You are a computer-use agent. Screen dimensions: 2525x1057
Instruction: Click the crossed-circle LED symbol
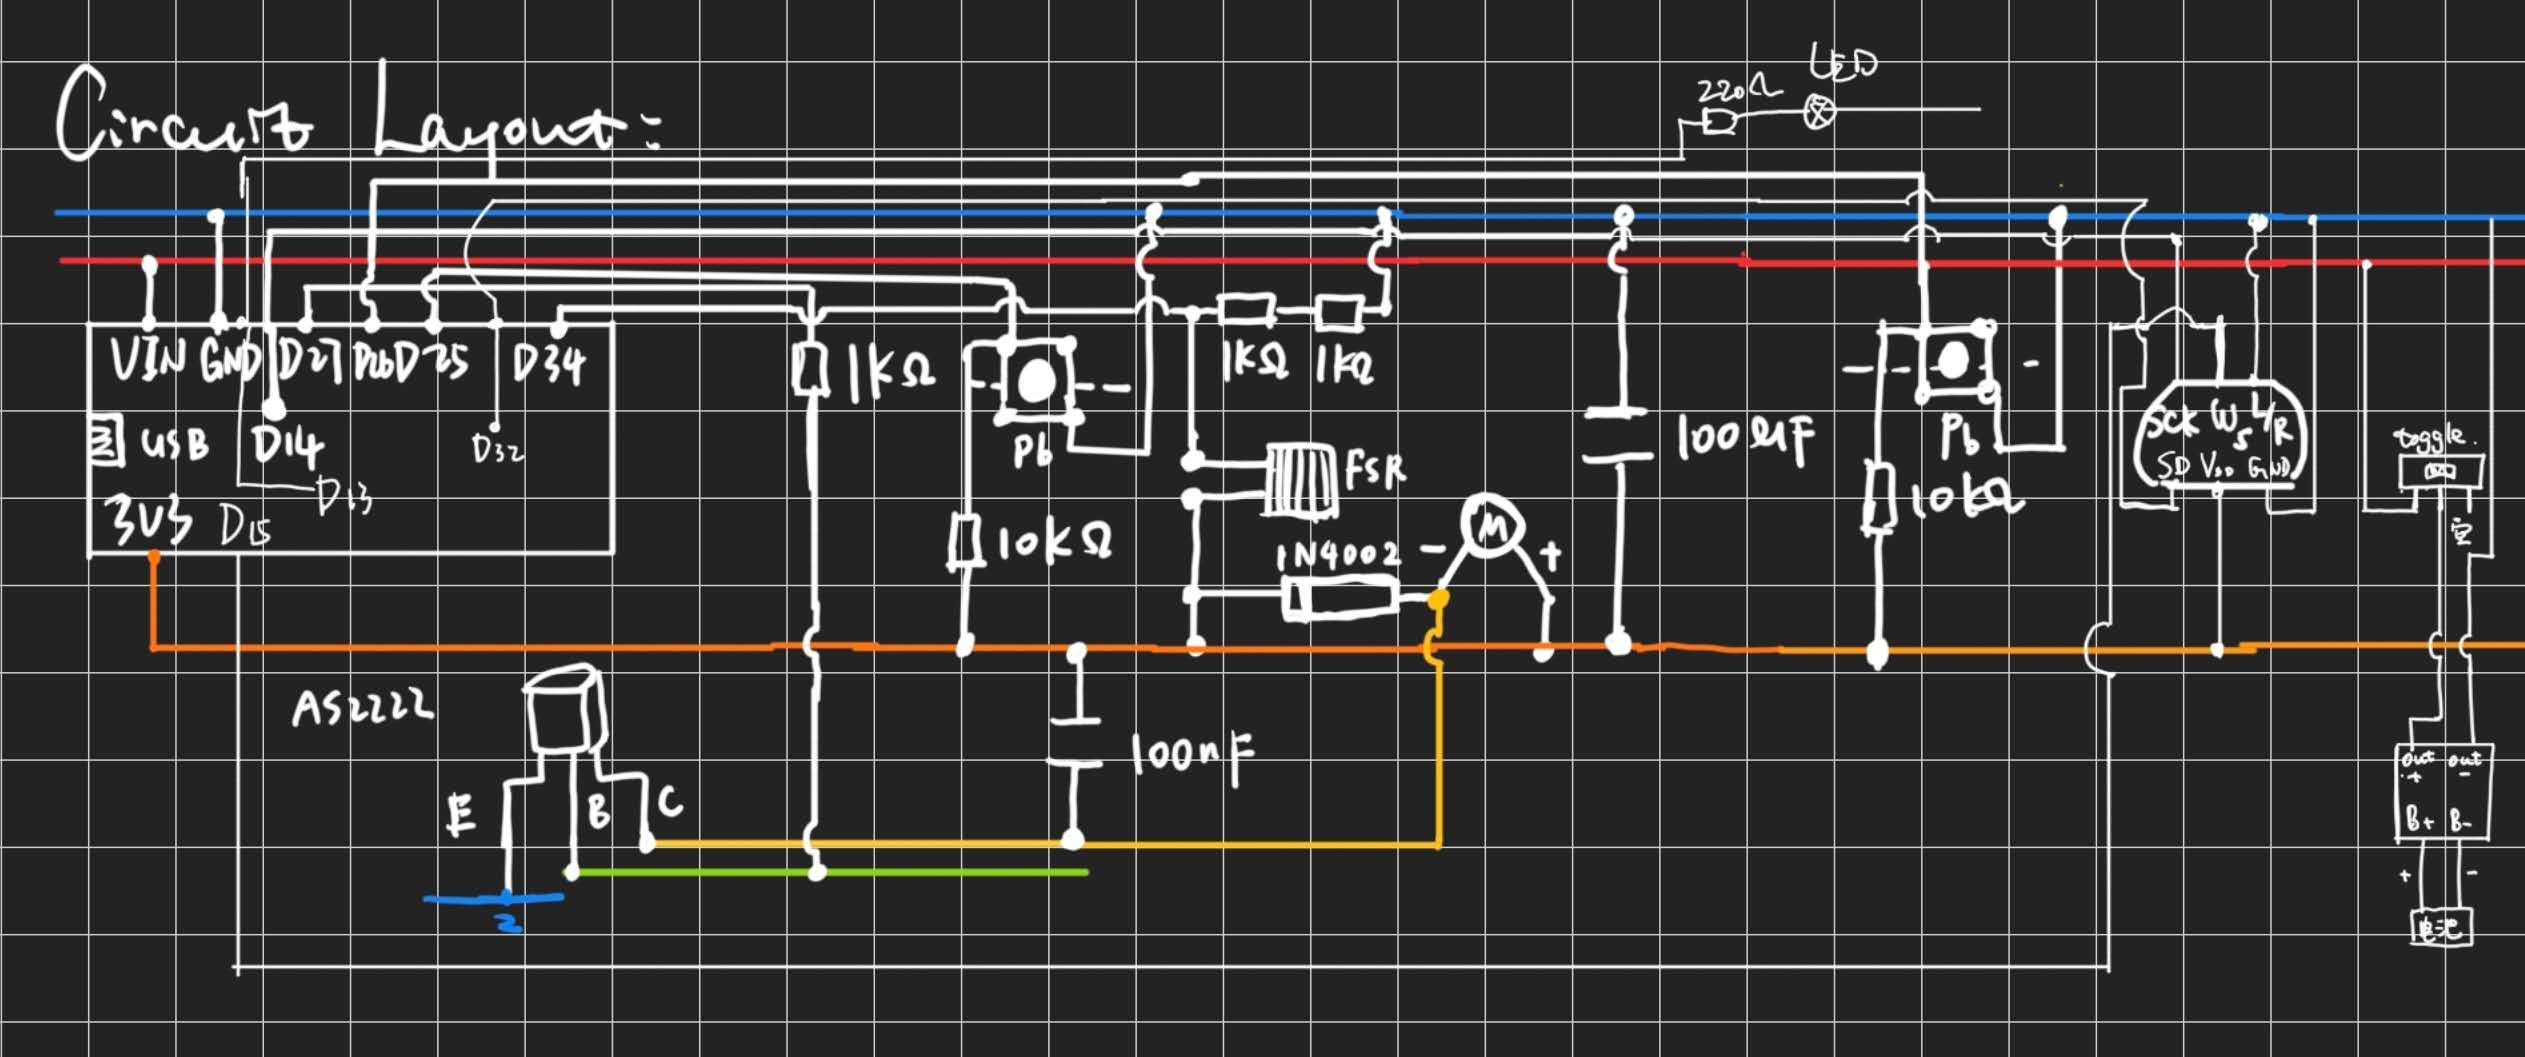pos(1819,113)
